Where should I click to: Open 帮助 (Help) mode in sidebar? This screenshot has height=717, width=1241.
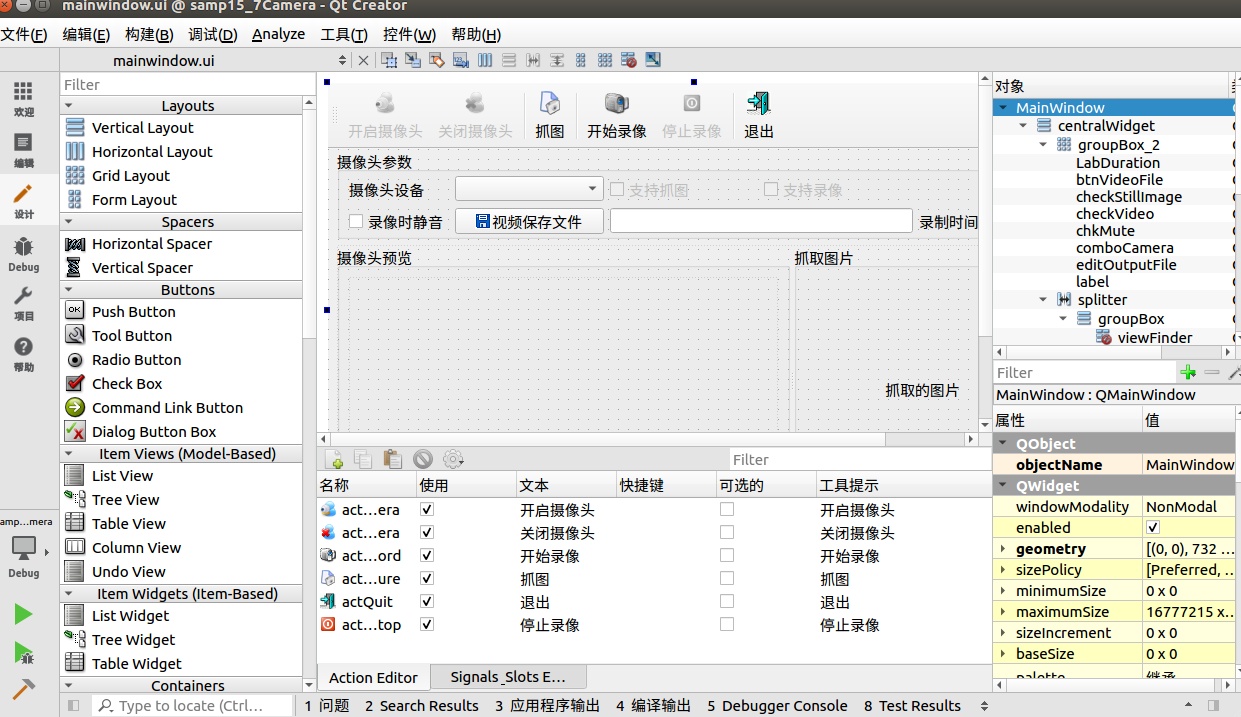pos(23,354)
